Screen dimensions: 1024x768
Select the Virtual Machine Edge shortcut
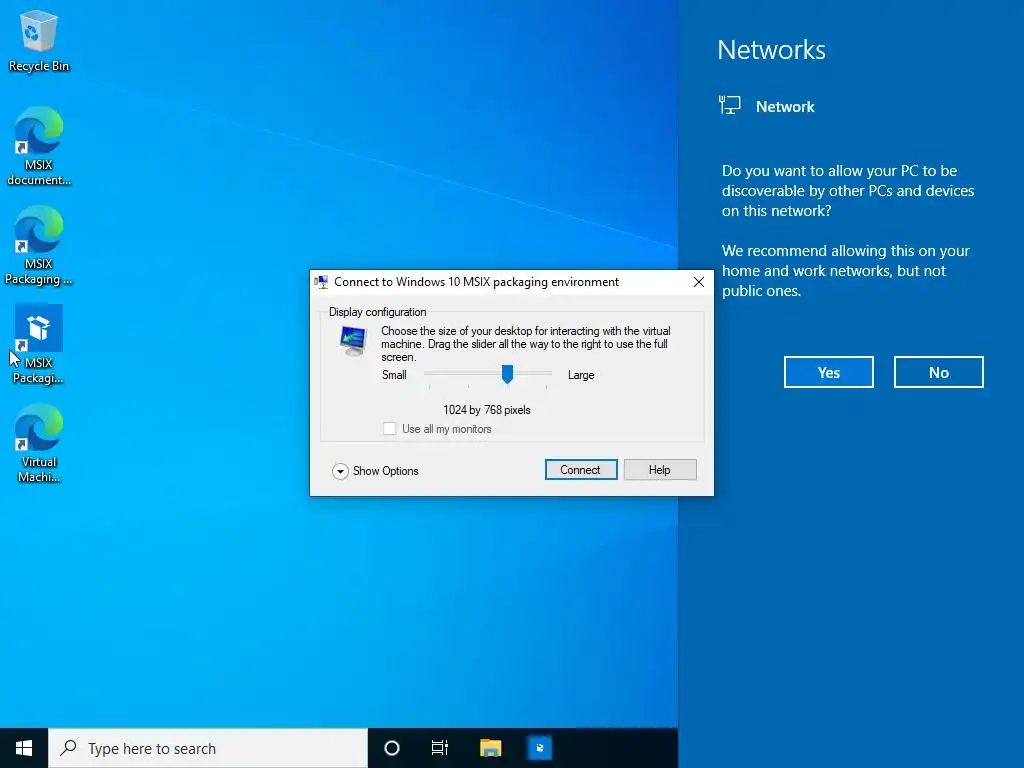39,443
